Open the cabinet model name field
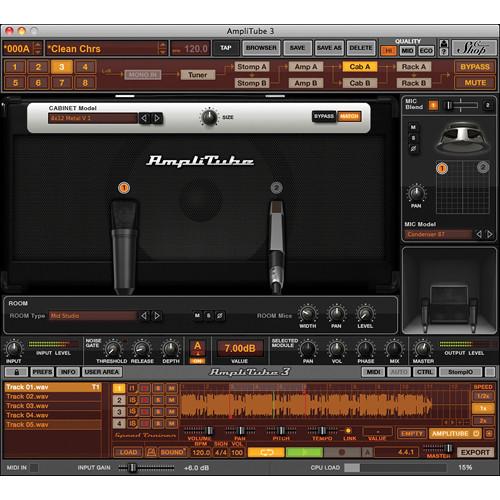Image resolution: width=500 pixels, height=500 pixels. coord(93,118)
